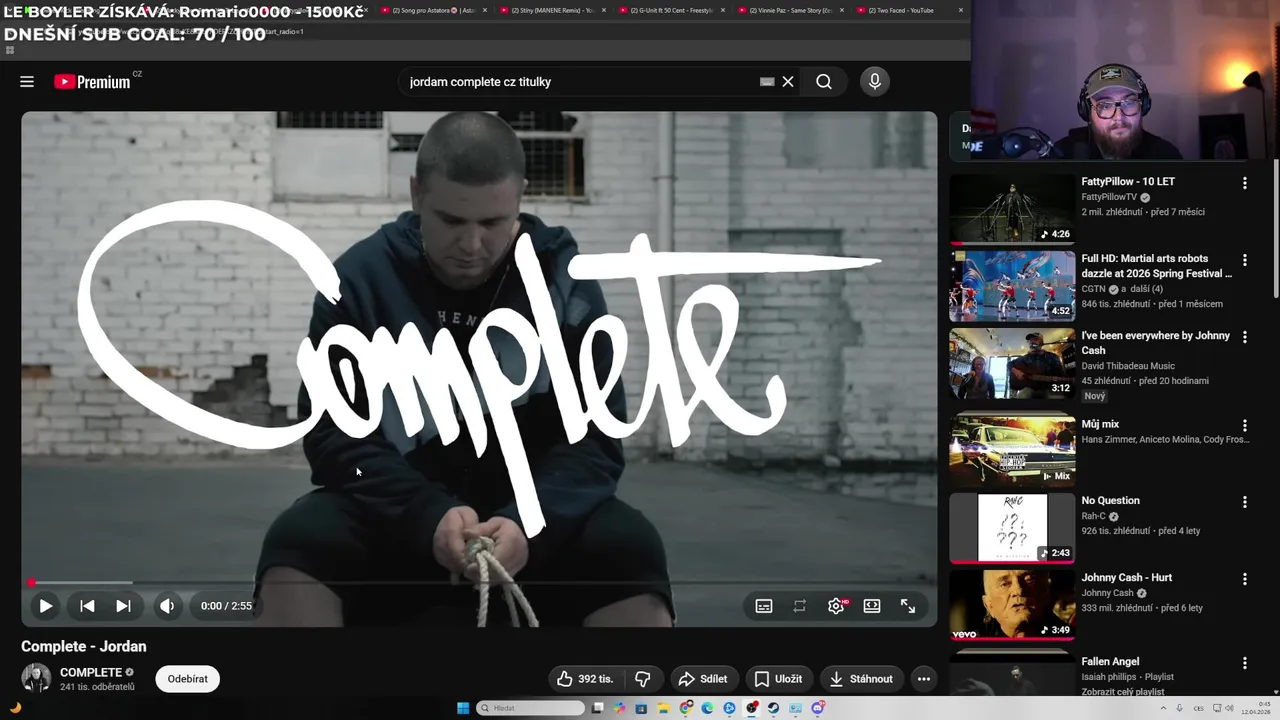Switch the player to theater mode

coord(872,606)
